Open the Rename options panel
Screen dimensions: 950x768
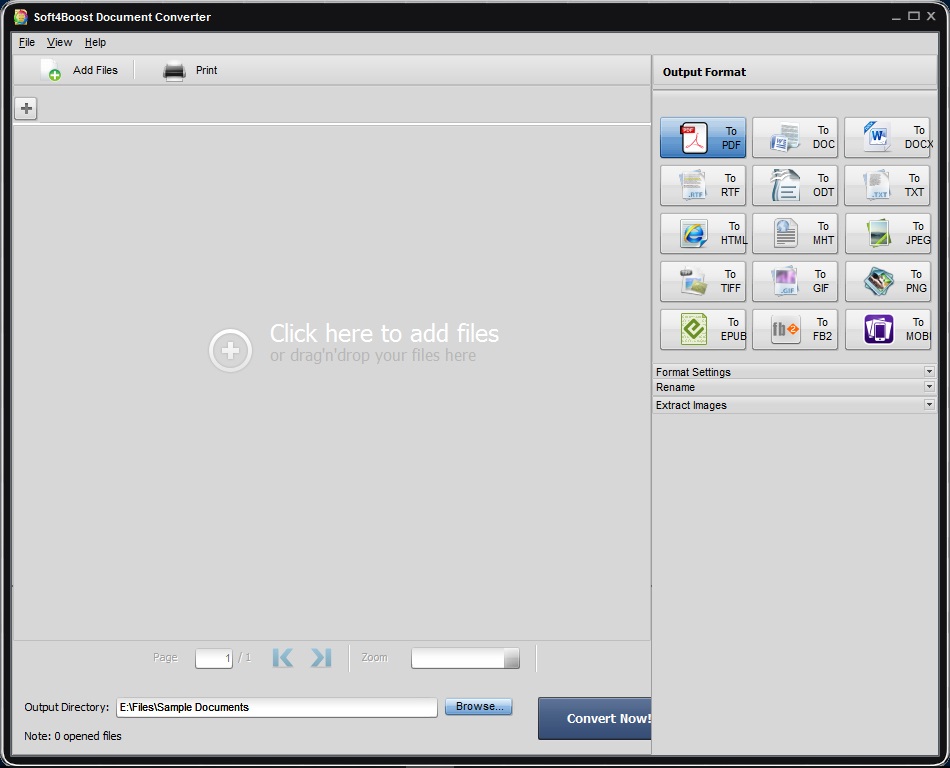pos(795,388)
